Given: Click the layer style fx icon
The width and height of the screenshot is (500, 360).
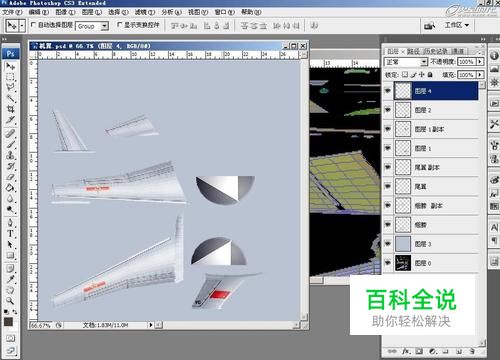Looking at the screenshot, I should (406, 351).
